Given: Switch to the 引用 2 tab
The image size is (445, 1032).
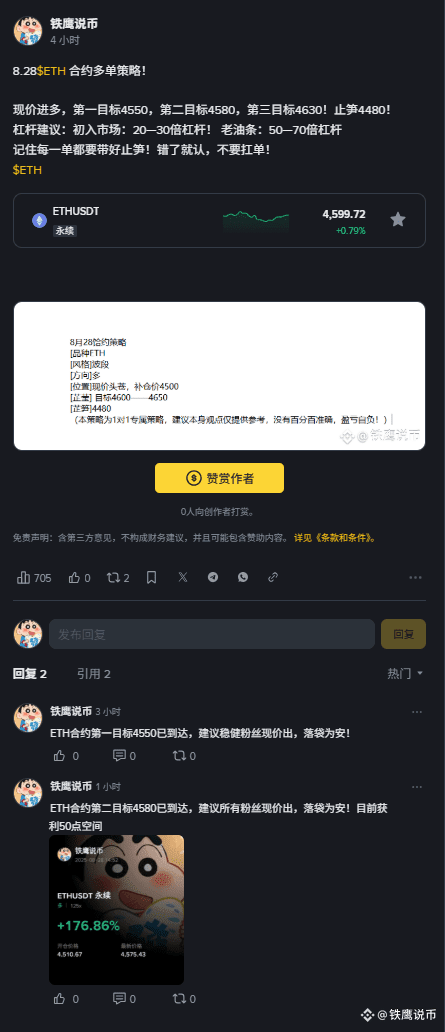Looking at the screenshot, I should click(x=93, y=673).
